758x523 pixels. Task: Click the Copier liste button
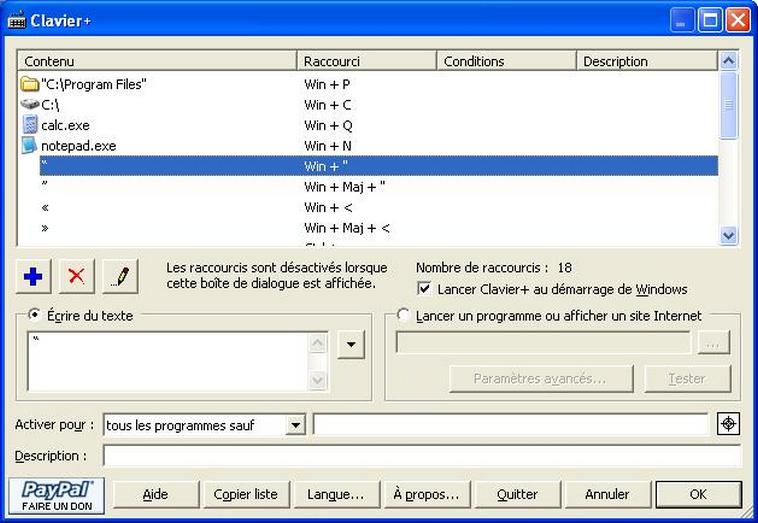coord(245,494)
